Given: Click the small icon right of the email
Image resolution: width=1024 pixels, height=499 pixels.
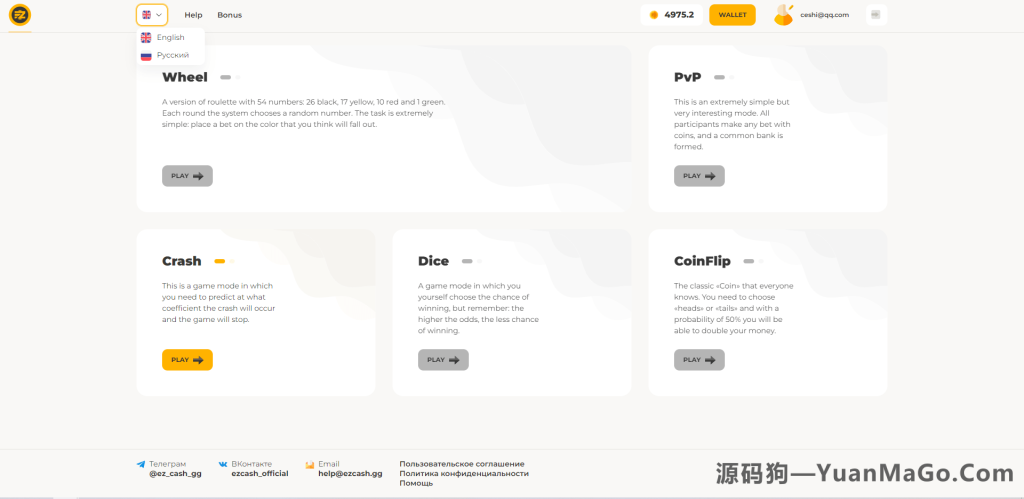Looking at the screenshot, I should tap(875, 15).
